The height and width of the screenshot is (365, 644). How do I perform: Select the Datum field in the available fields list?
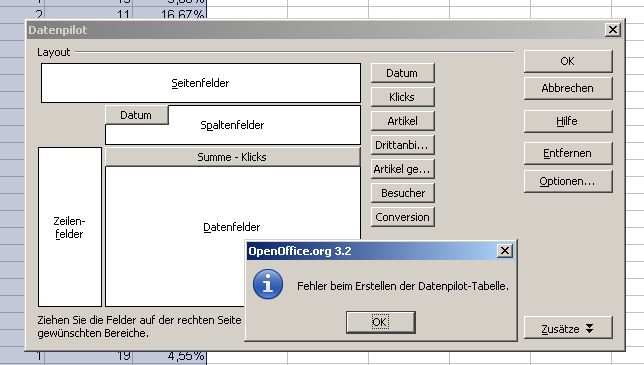pos(402,73)
